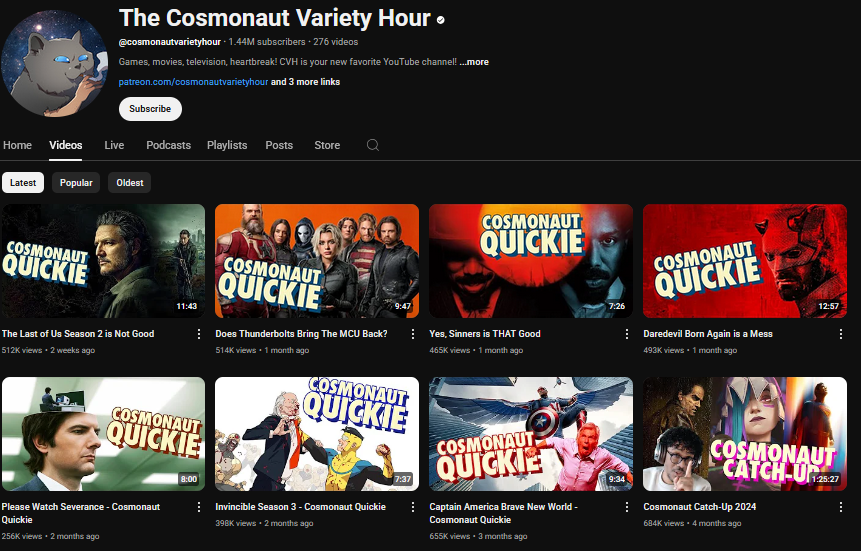The height and width of the screenshot is (551, 861).
Task: Switch to the Live tab
Action: tap(114, 145)
